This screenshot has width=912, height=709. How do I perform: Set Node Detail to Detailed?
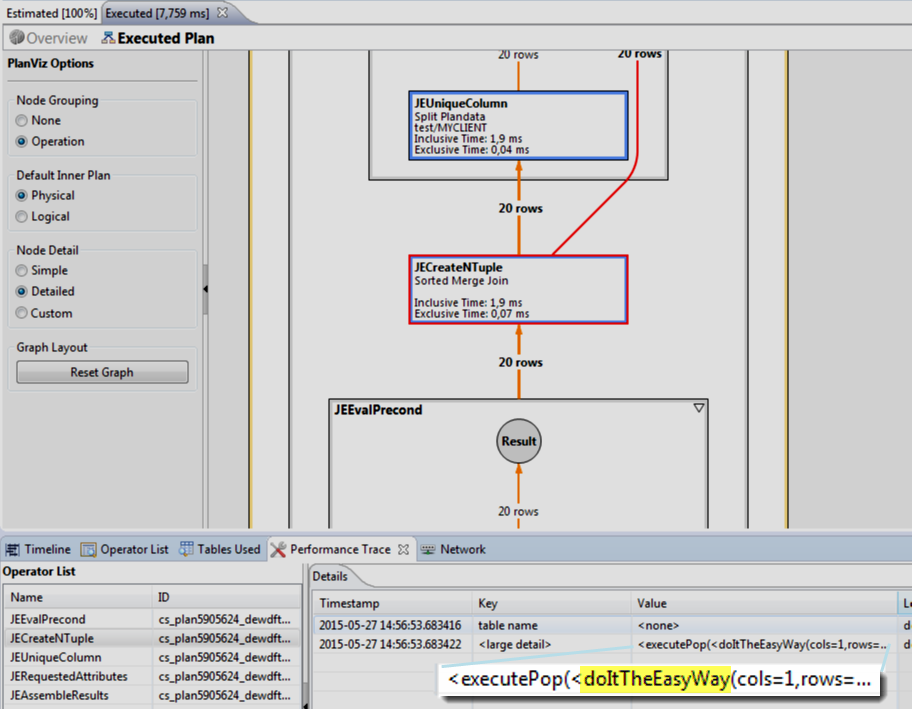pos(22,292)
